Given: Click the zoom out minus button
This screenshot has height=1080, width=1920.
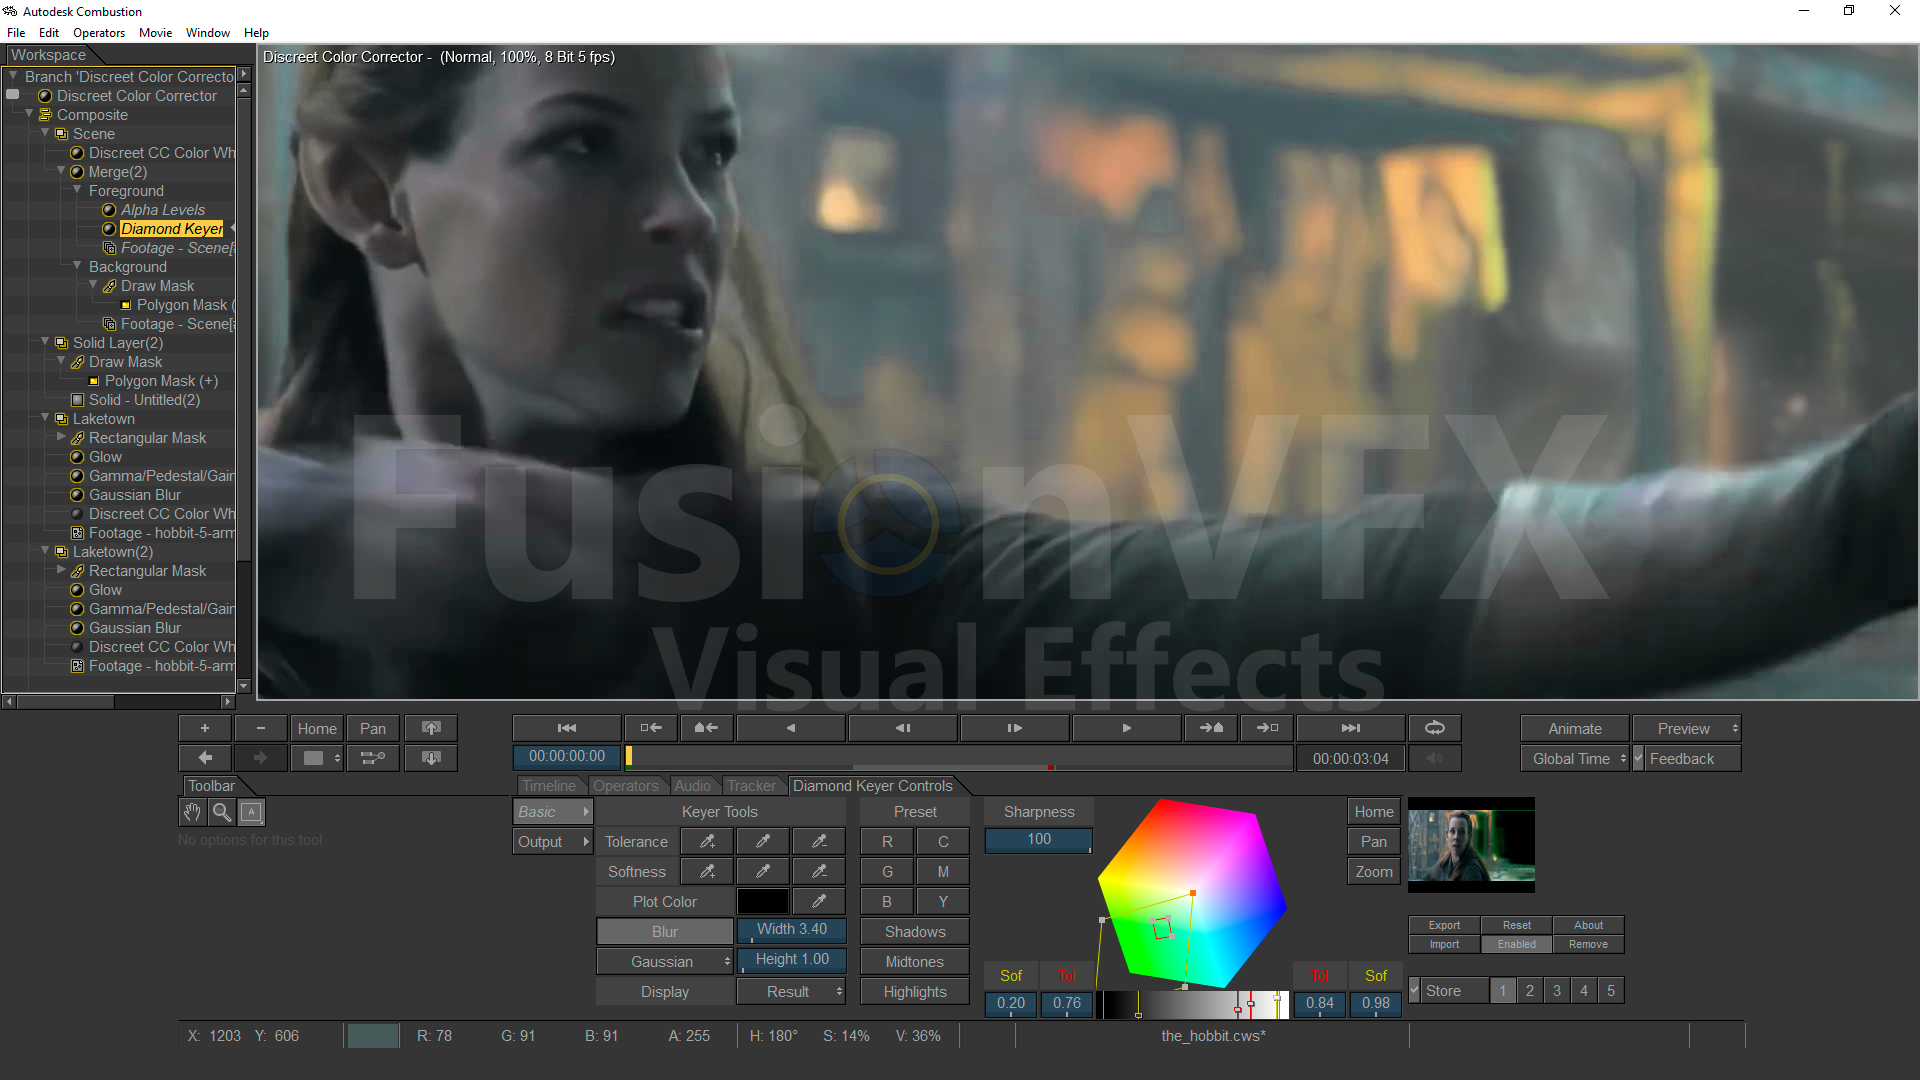Looking at the screenshot, I should pos(261,728).
